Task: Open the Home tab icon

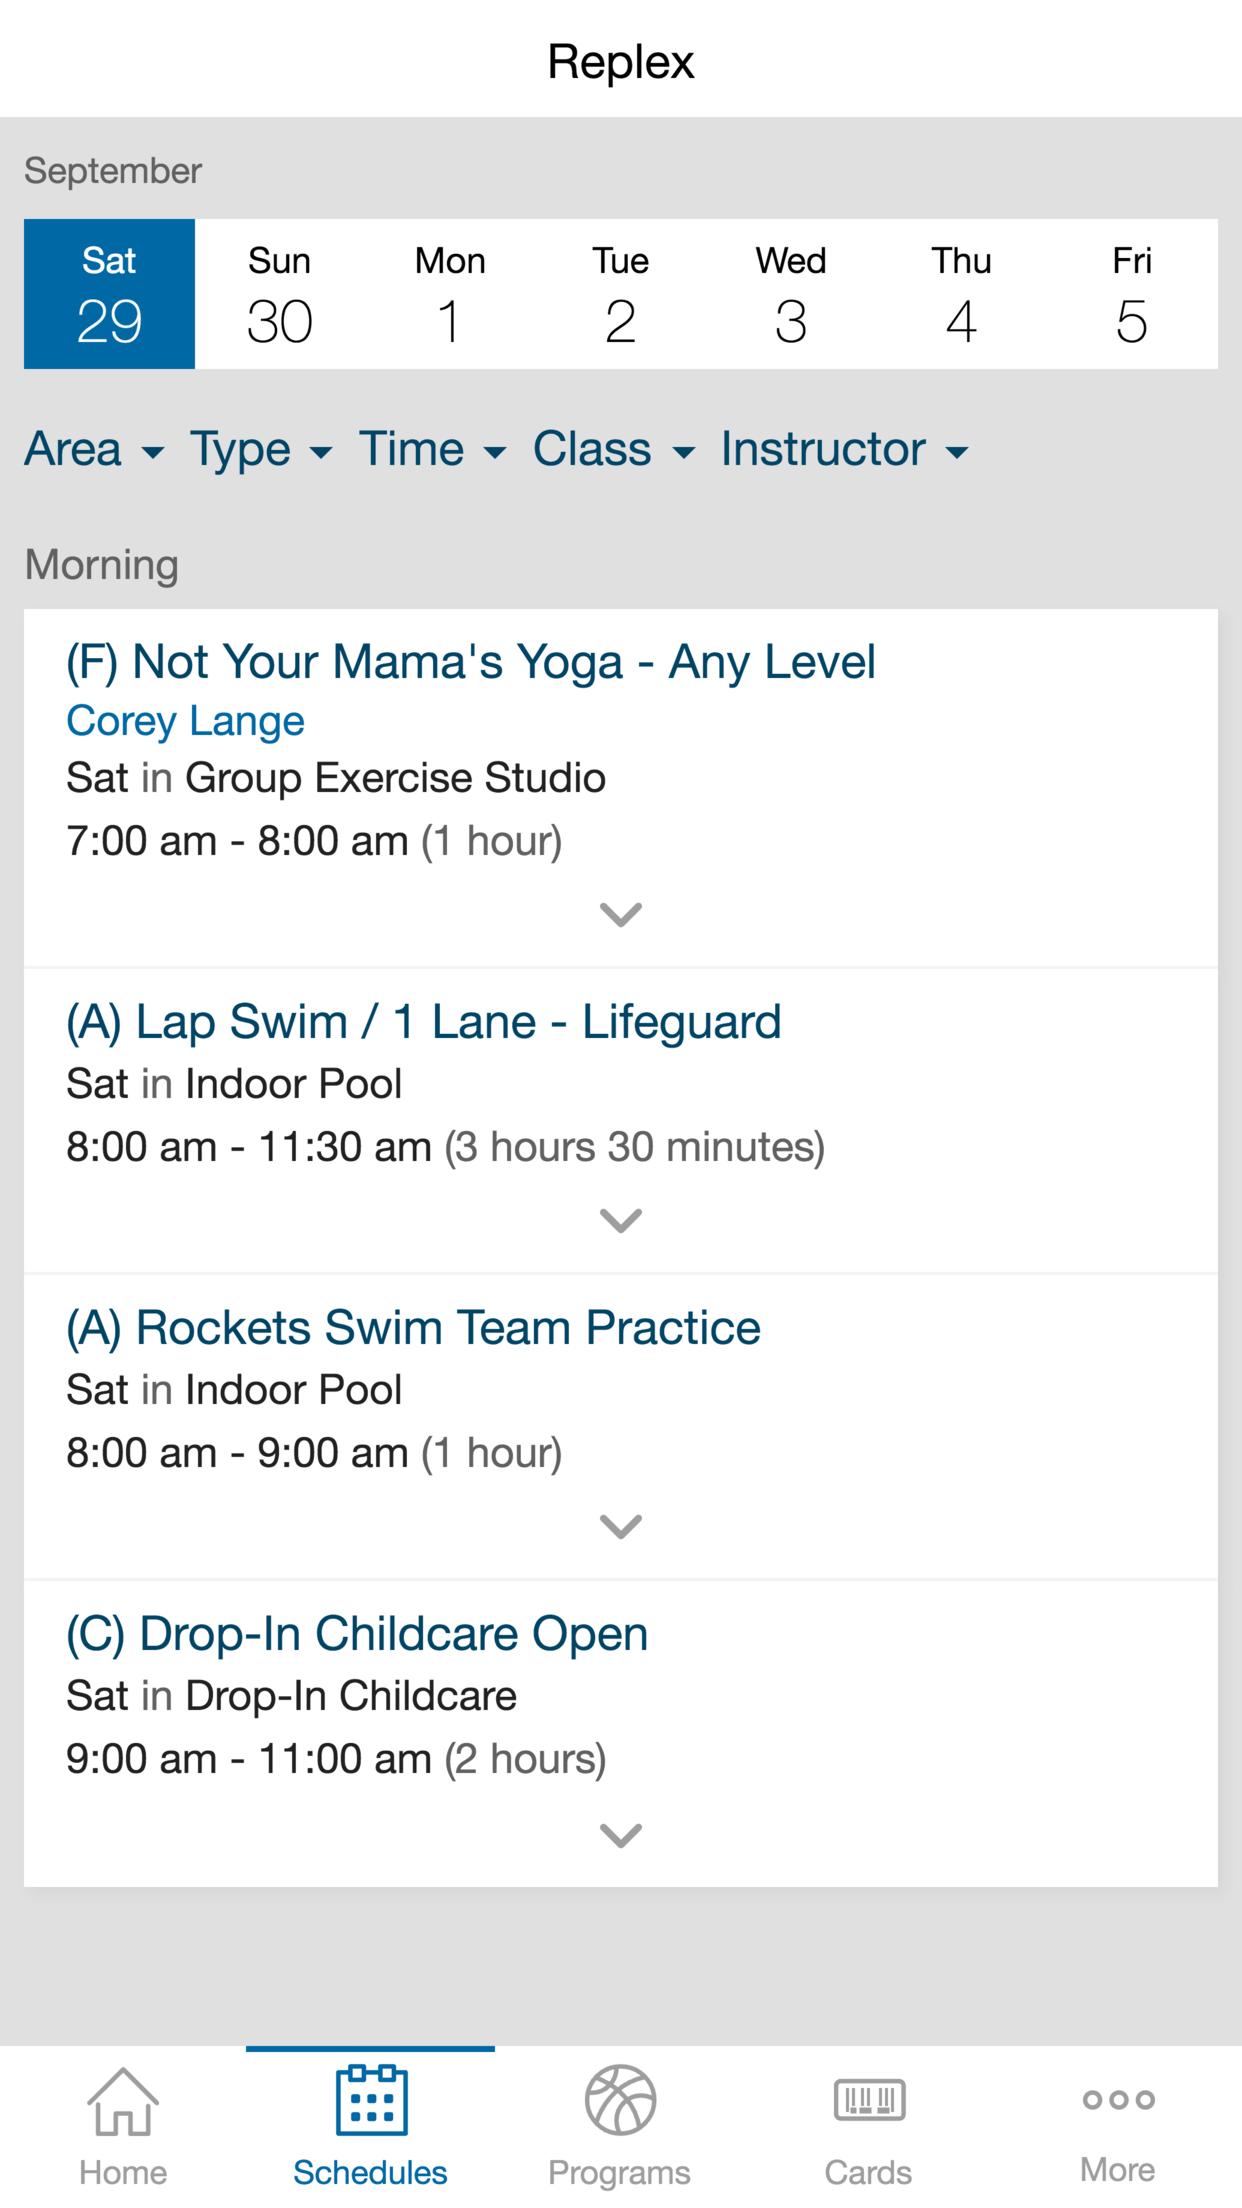Action: (x=123, y=2100)
